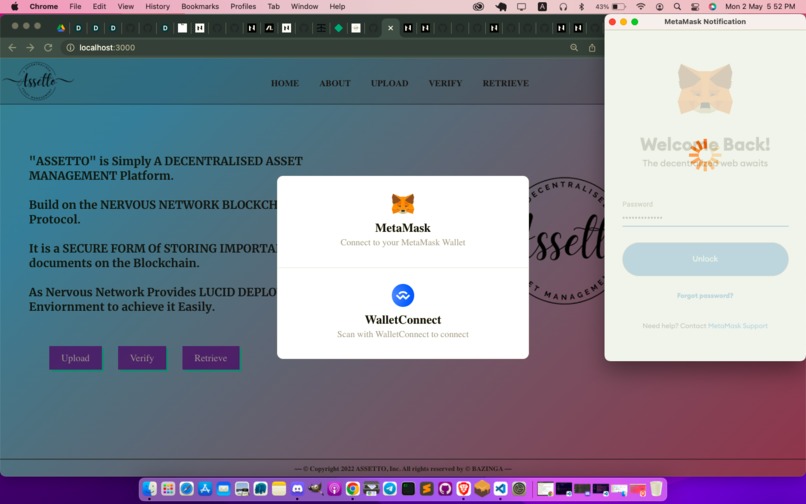Open the Bookmarks menu
The image size is (806, 504).
click(x=200, y=6)
